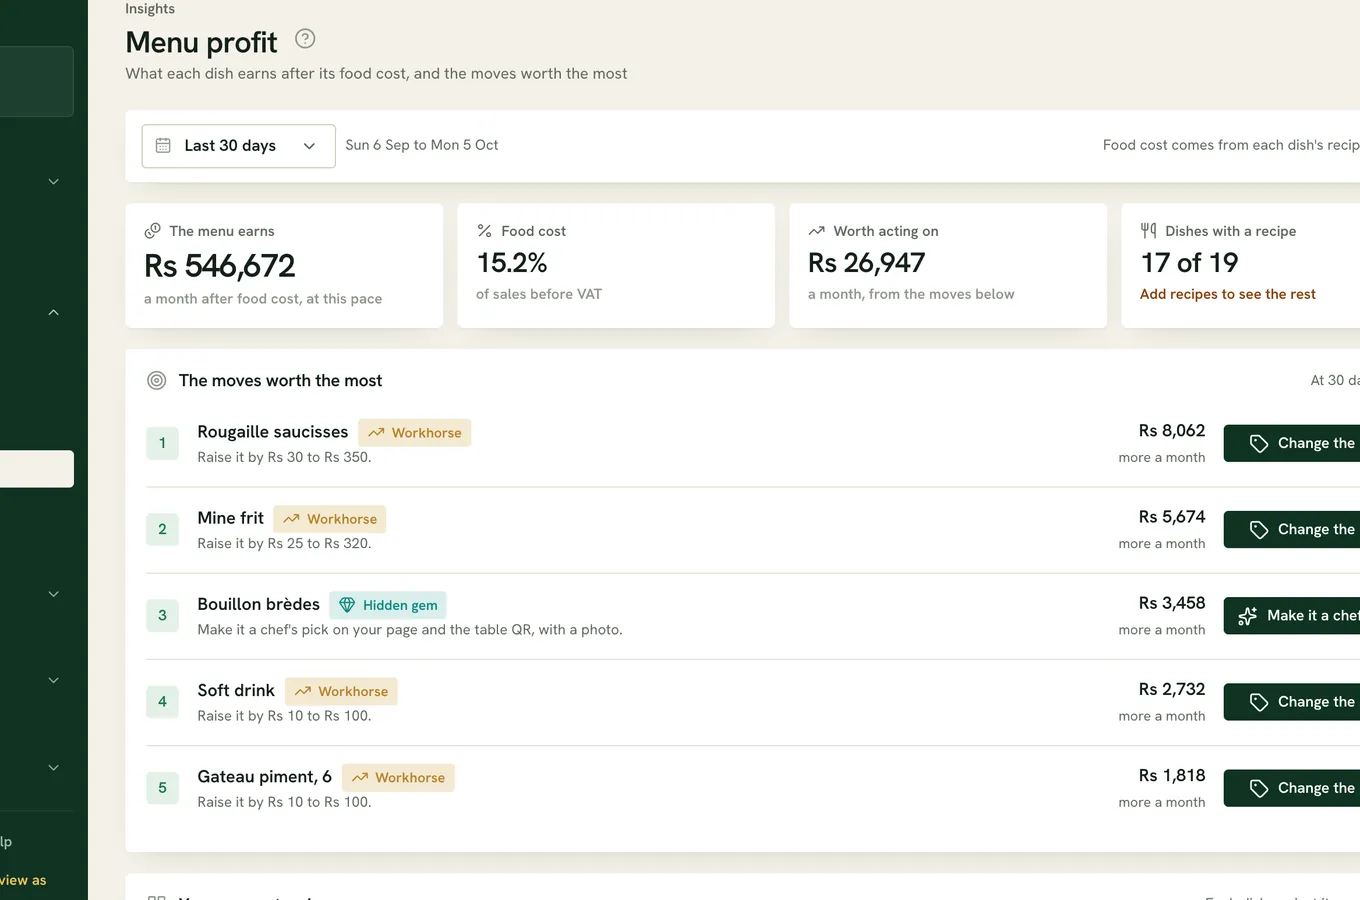
Task: Select the Gateau piment, 6 dish name
Action: (264, 777)
